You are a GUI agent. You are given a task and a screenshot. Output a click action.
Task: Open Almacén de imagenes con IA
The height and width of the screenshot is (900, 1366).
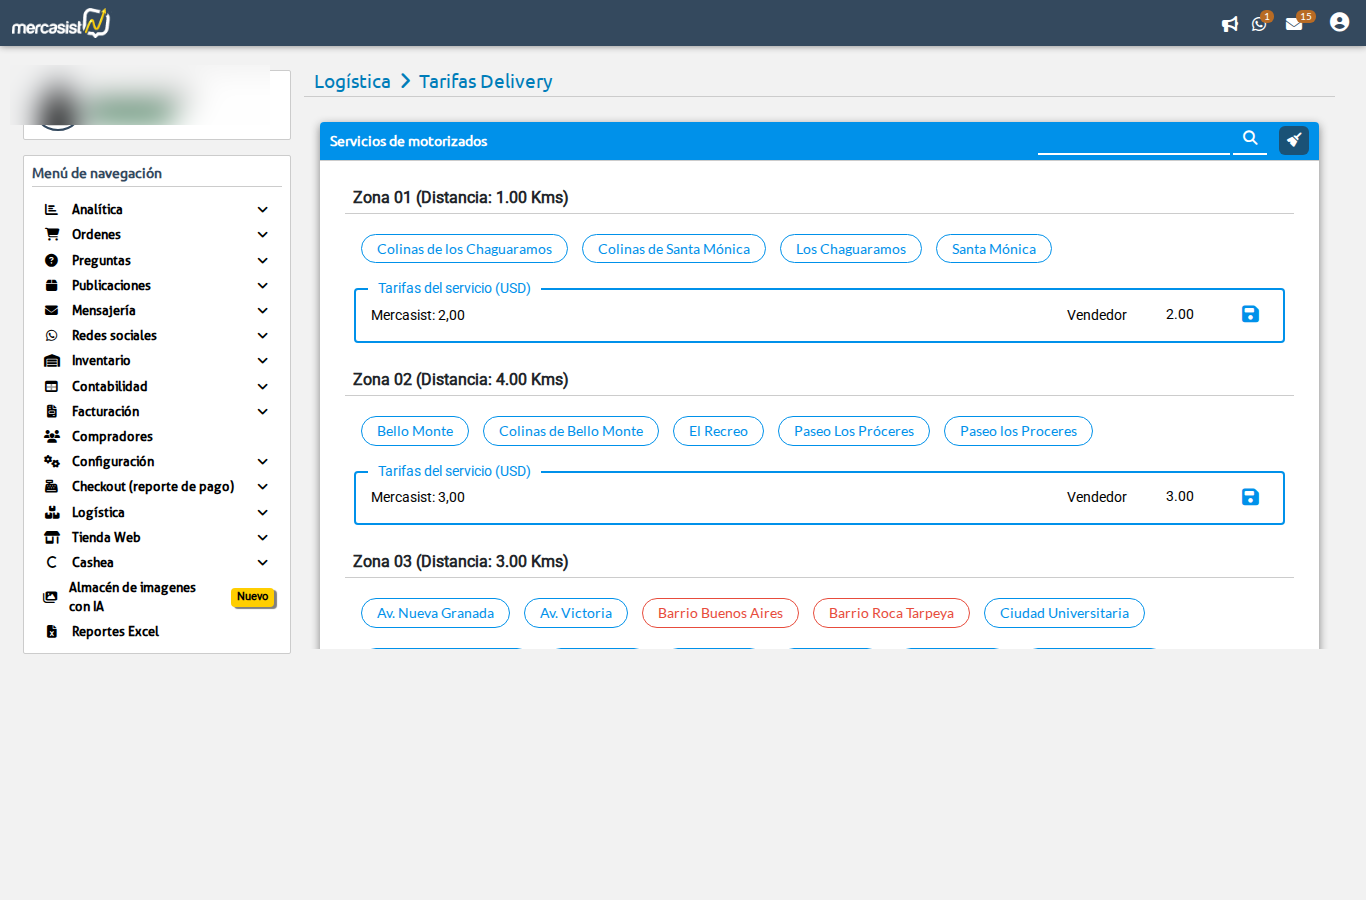[132, 597]
